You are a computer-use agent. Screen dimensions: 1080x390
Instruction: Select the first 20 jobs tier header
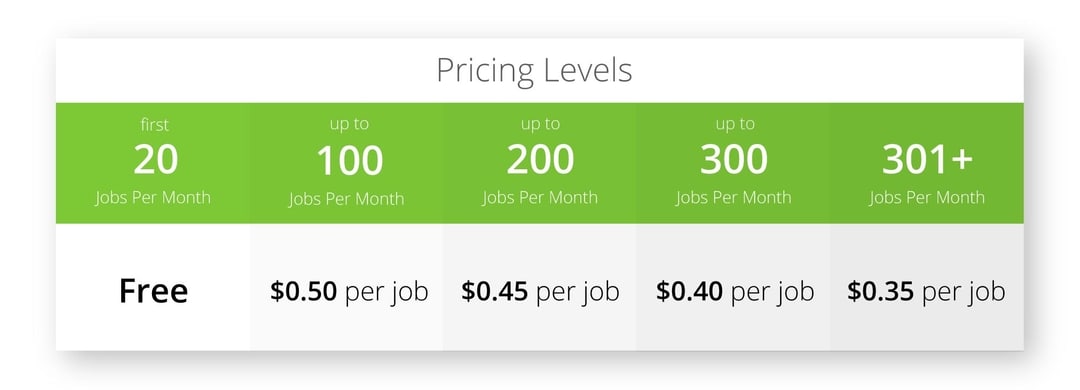(x=153, y=163)
